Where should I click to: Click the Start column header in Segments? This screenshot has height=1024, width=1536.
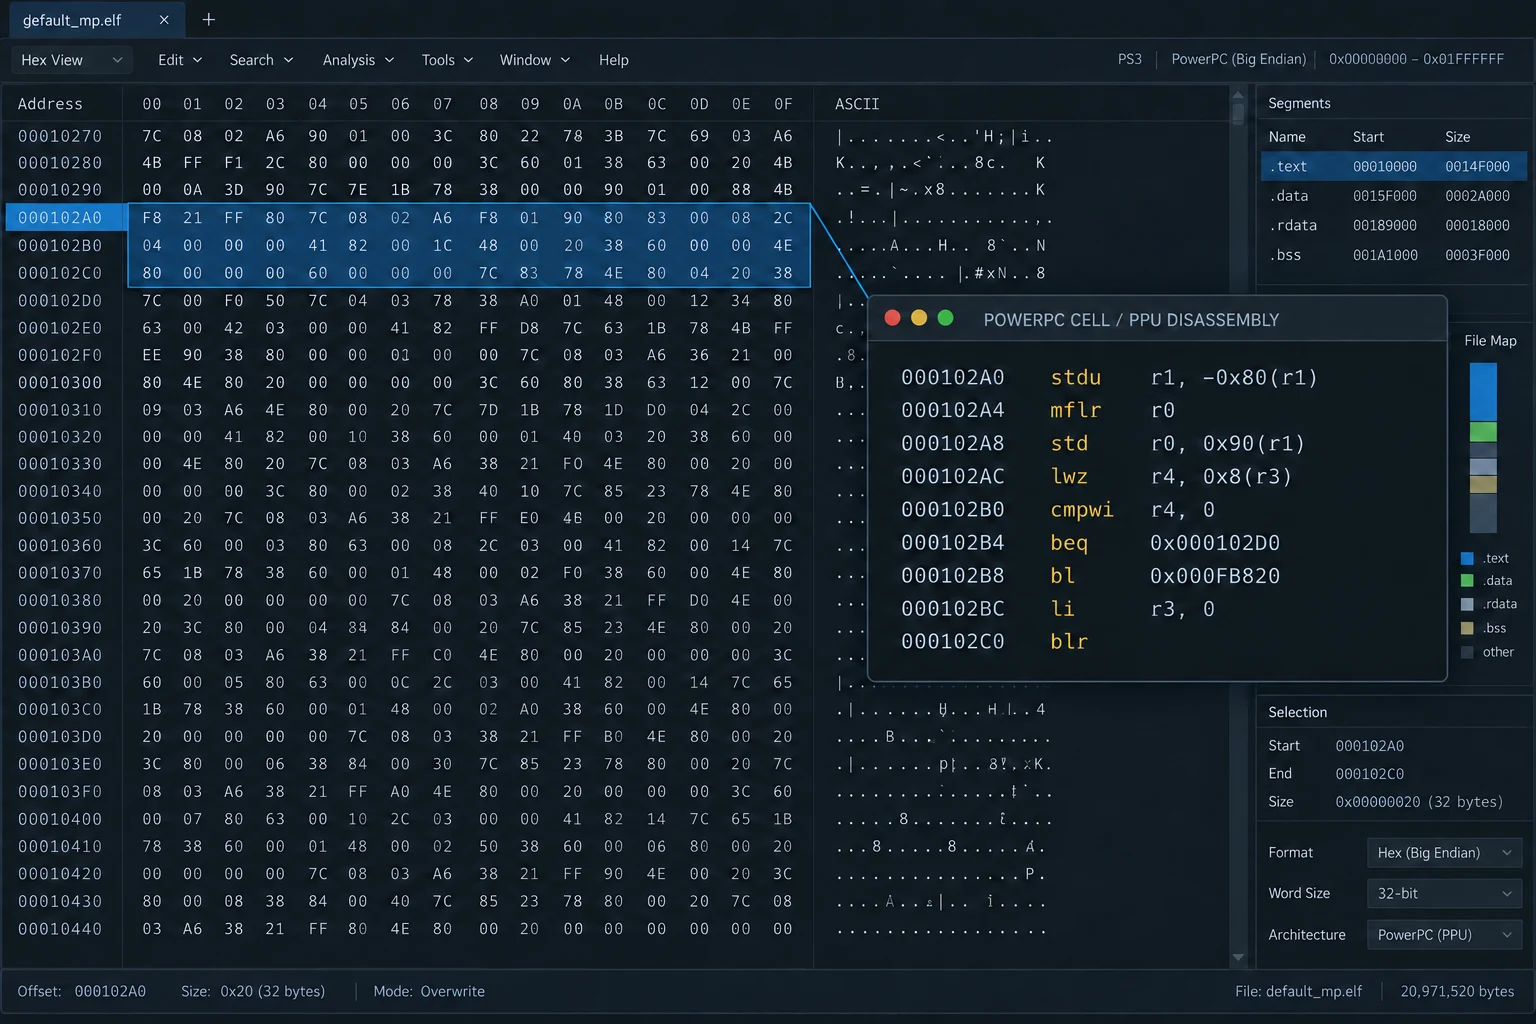(x=1368, y=137)
